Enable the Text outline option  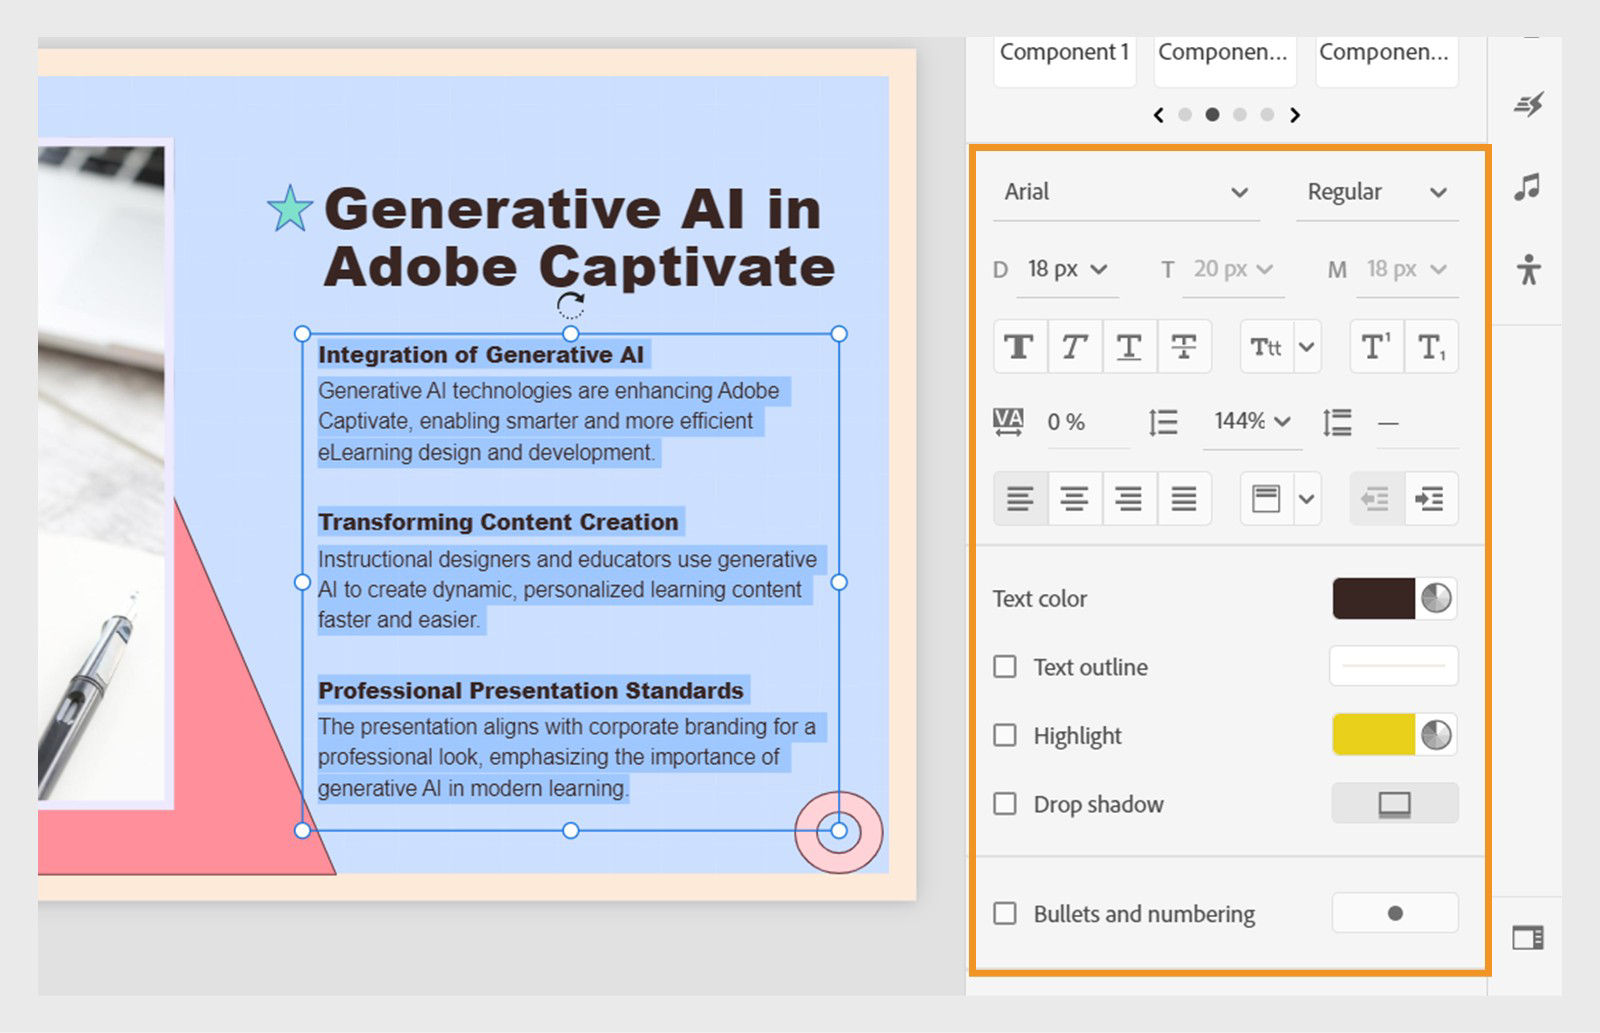(1005, 666)
